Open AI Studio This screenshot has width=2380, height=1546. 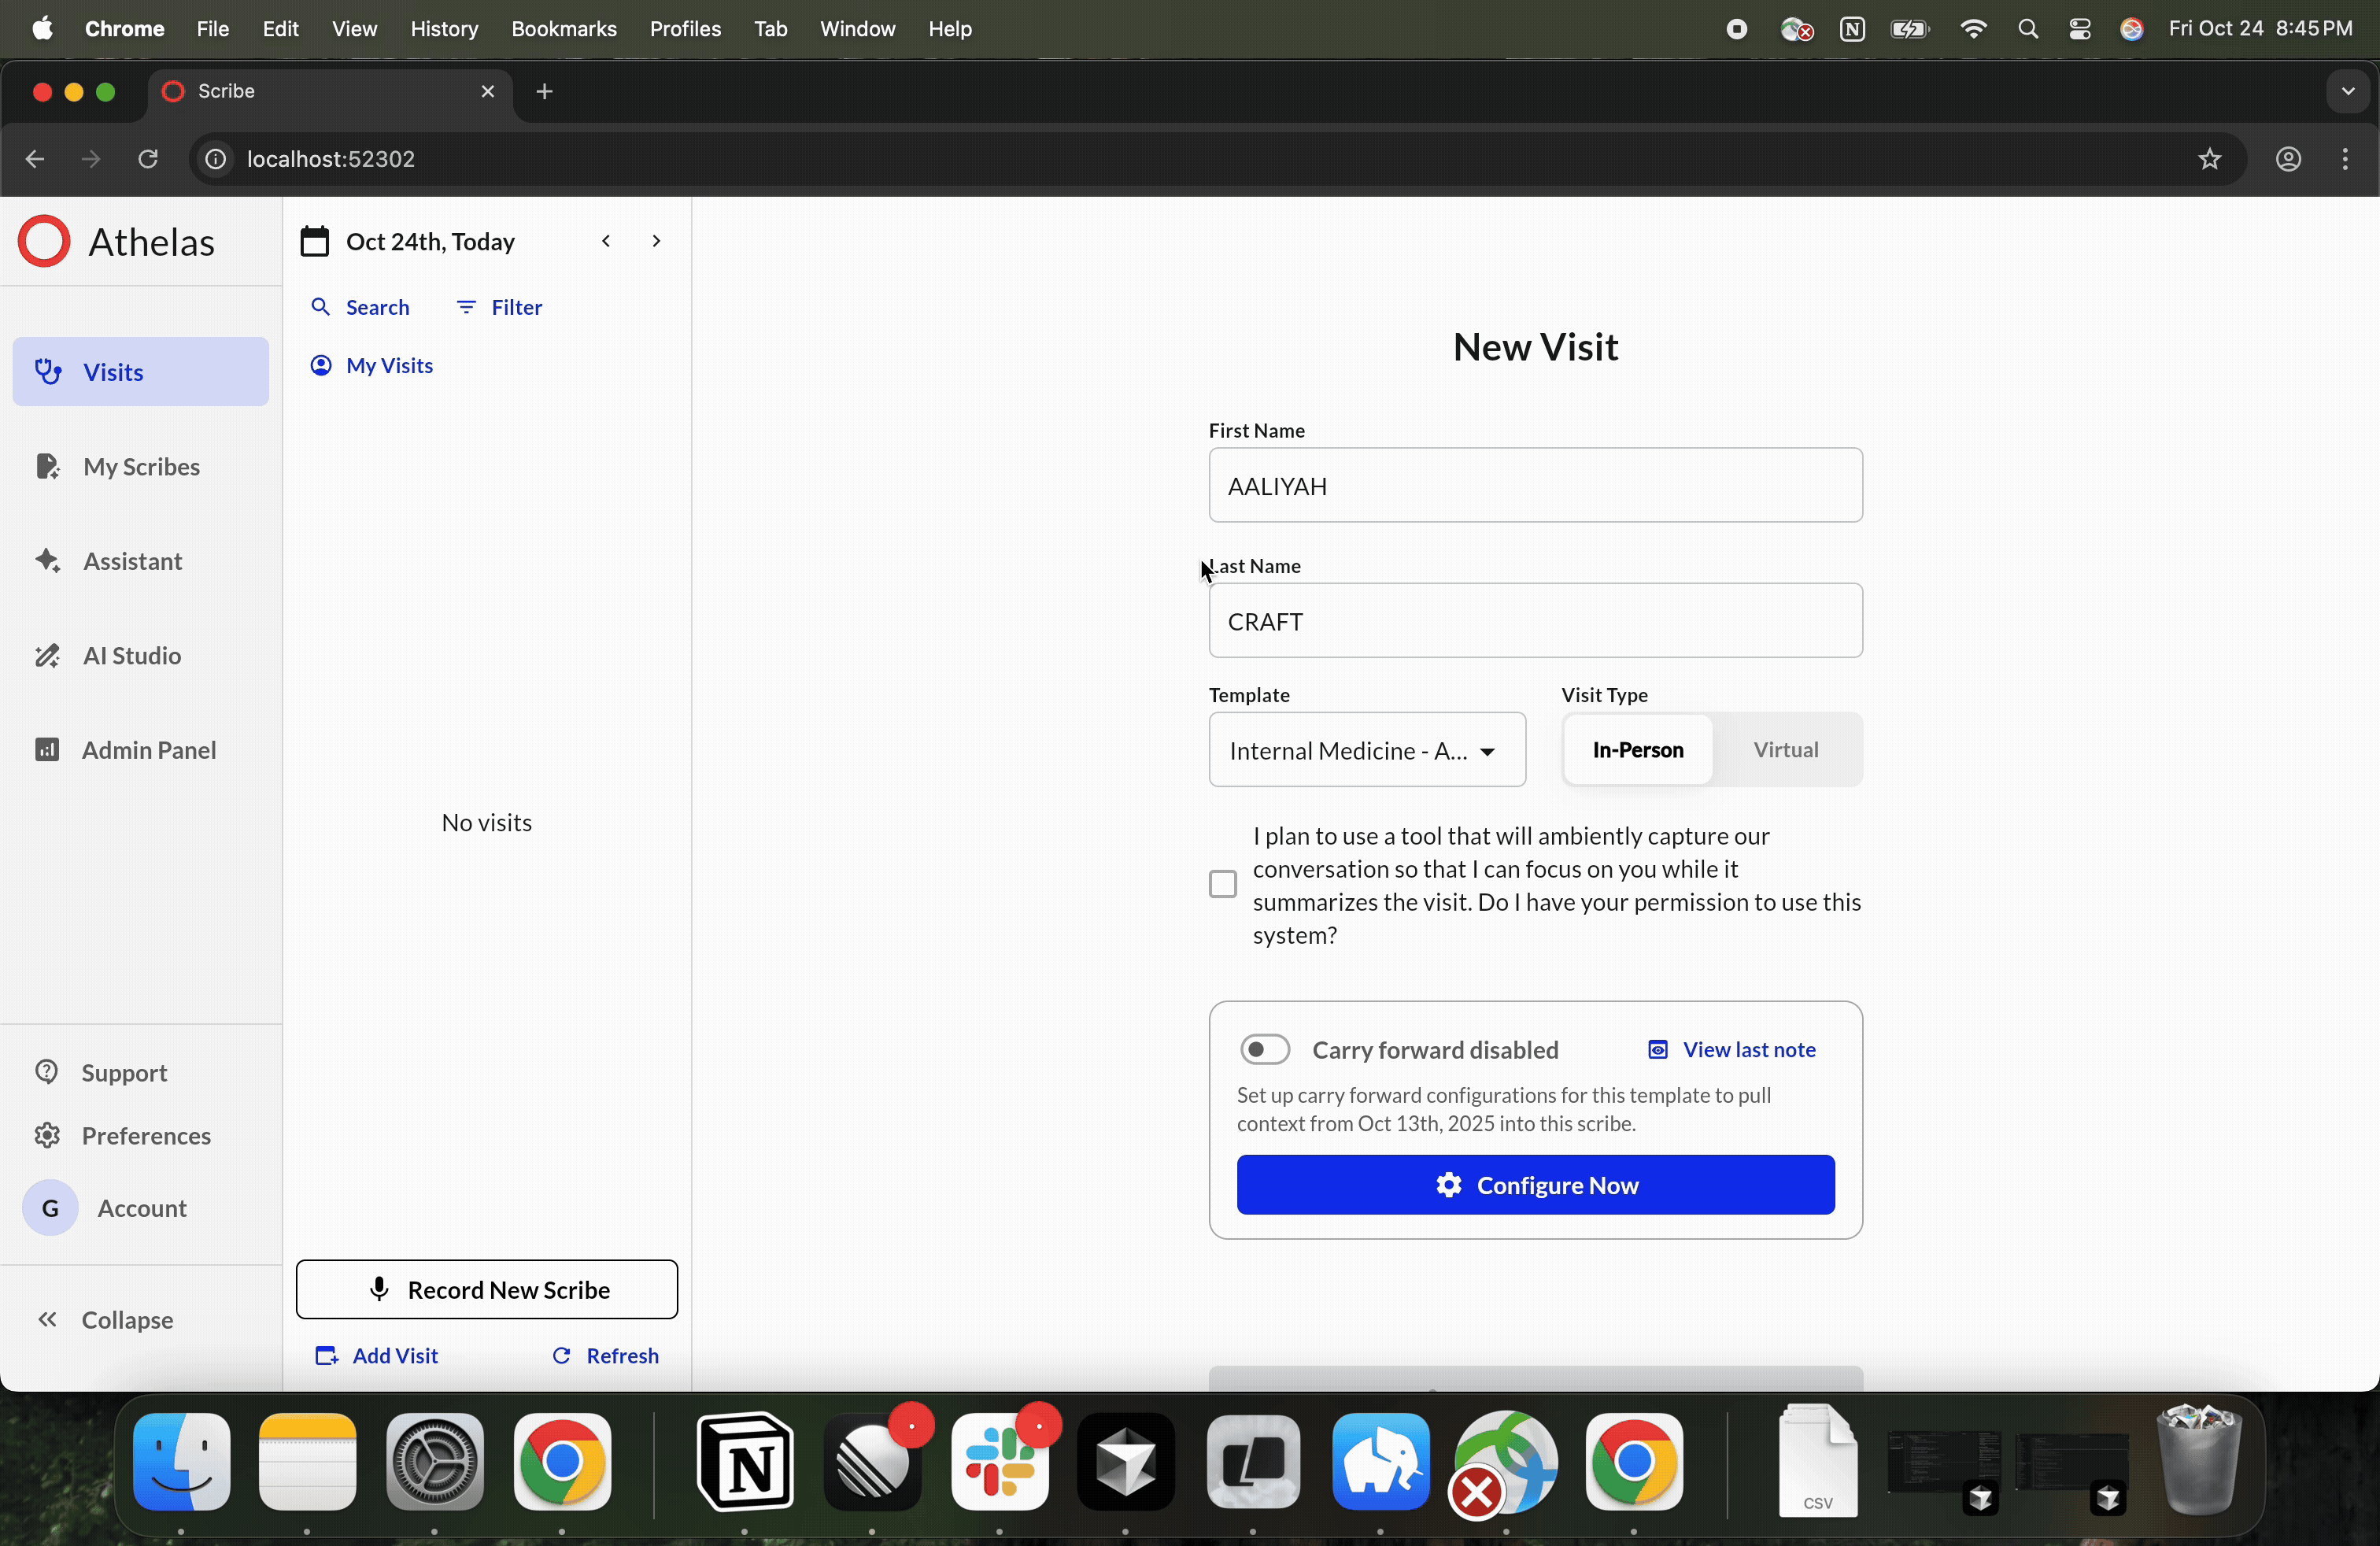130,655
